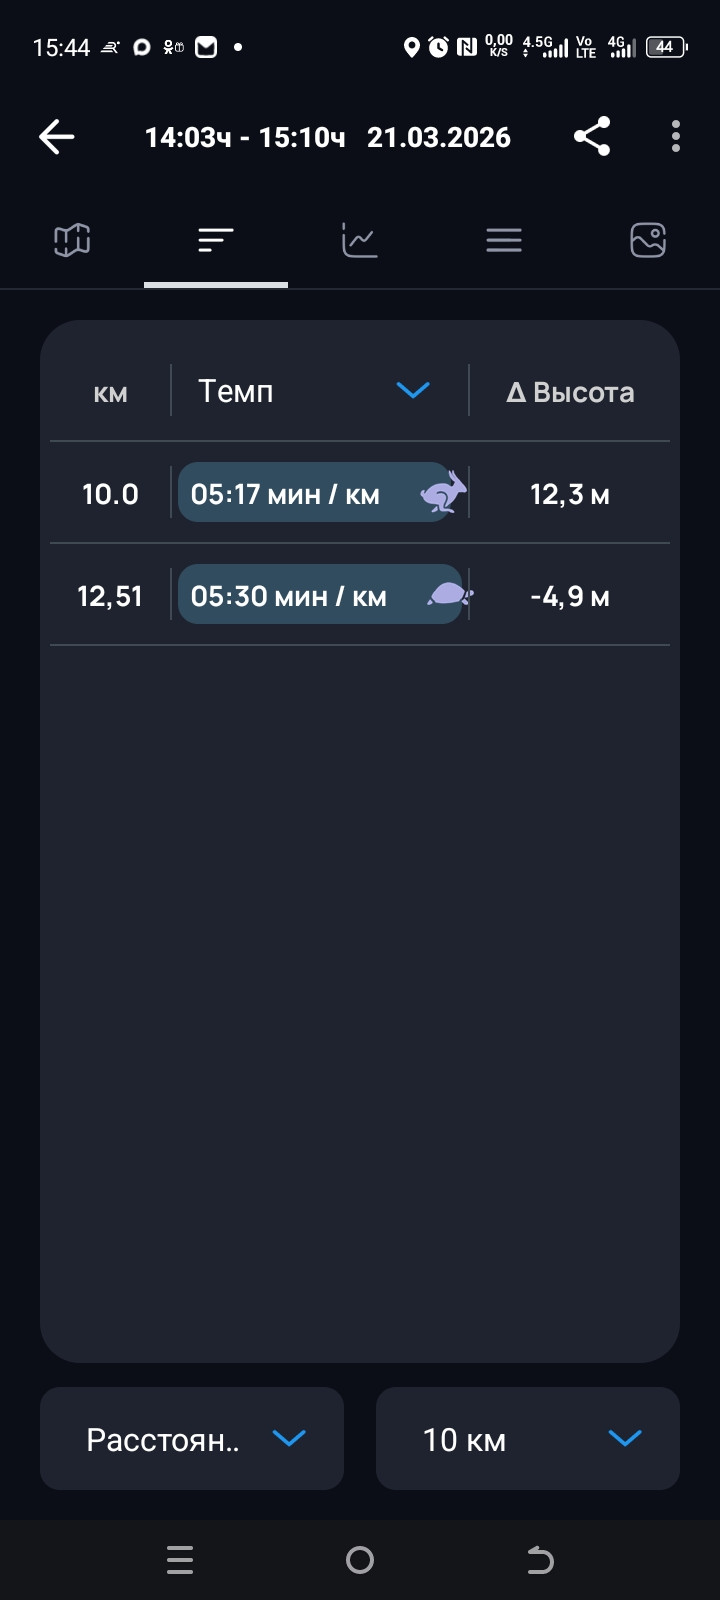Tap the rabbit fastest-split icon
The height and width of the screenshot is (1600, 720).
443,492
